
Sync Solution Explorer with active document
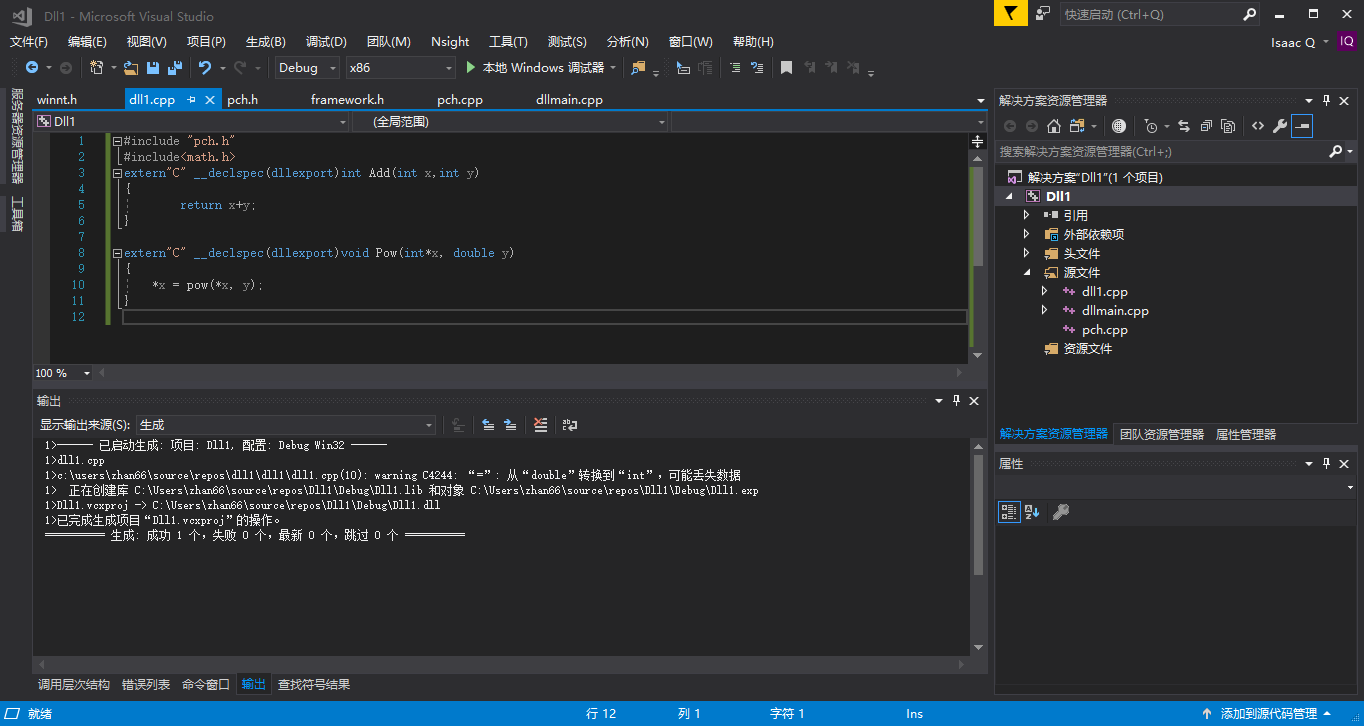tap(1185, 126)
